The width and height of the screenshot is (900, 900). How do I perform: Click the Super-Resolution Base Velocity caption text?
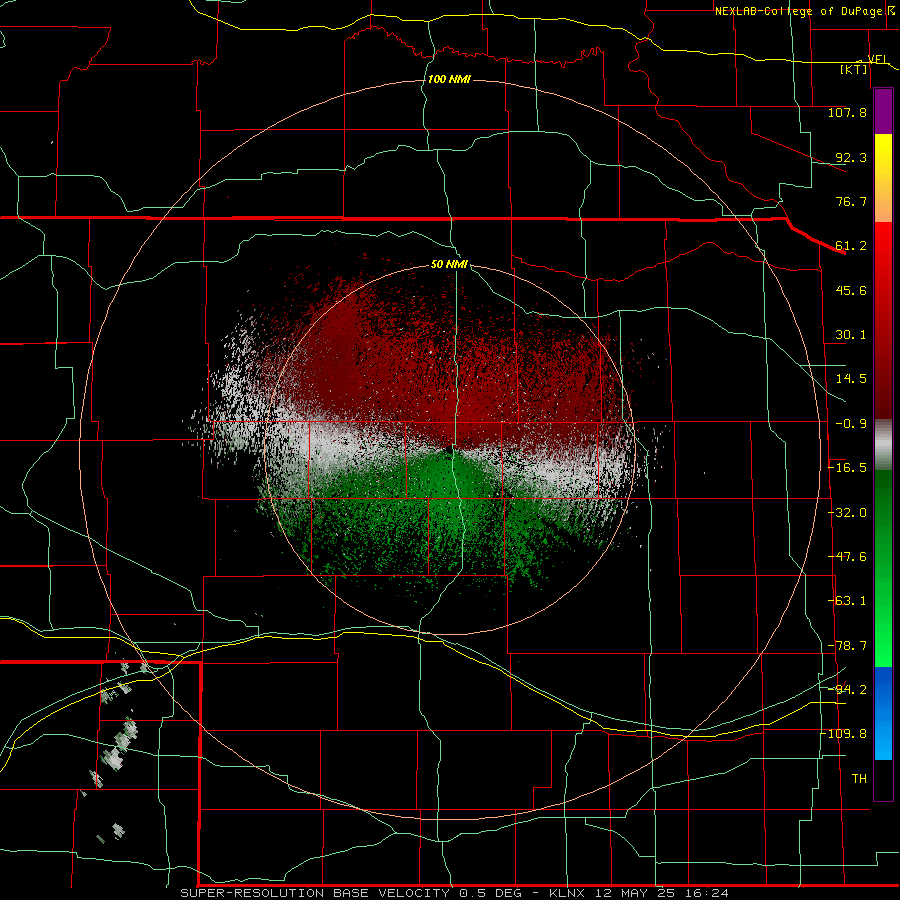click(455, 893)
